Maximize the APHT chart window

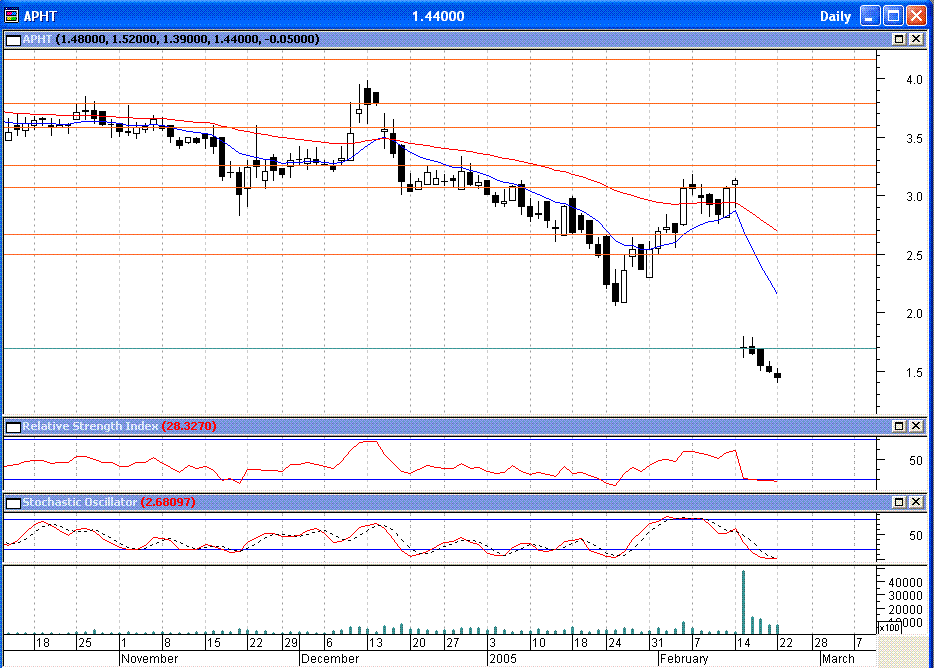click(x=893, y=15)
